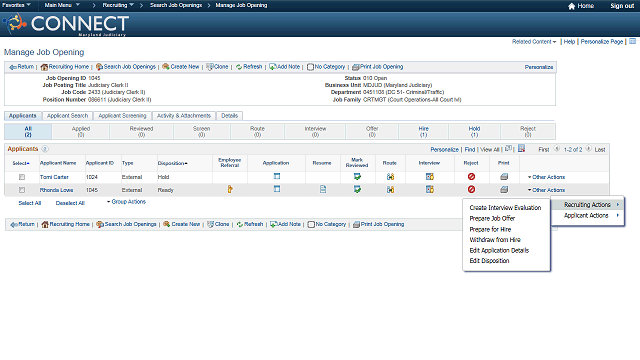Screen dimensions: 640x360
Task: Print Rhonda Lowe's application
Action: pyautogui.click(x=504, y=189)
